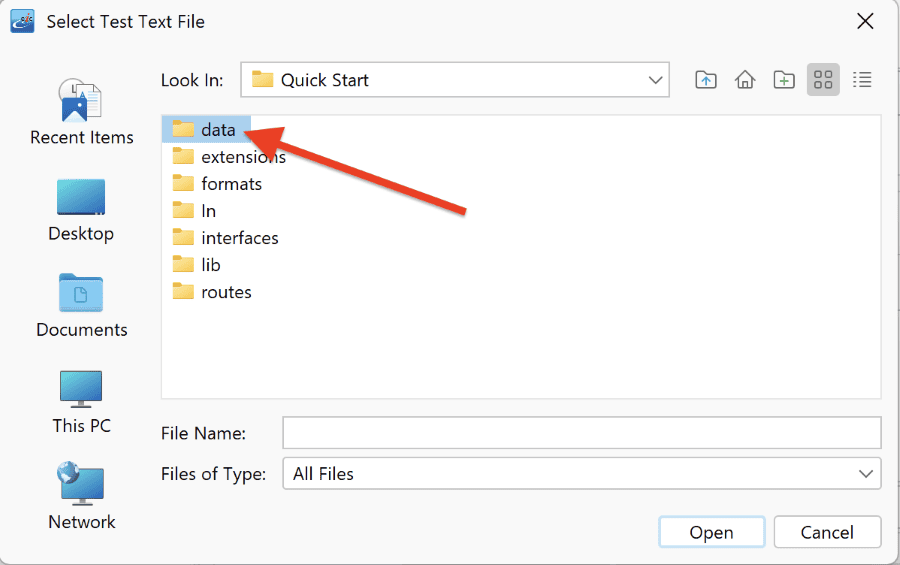Image resolution: width=900 pixels, height=565 pixels.
Task: Go to the Desktop location
Action: (81, 210)
